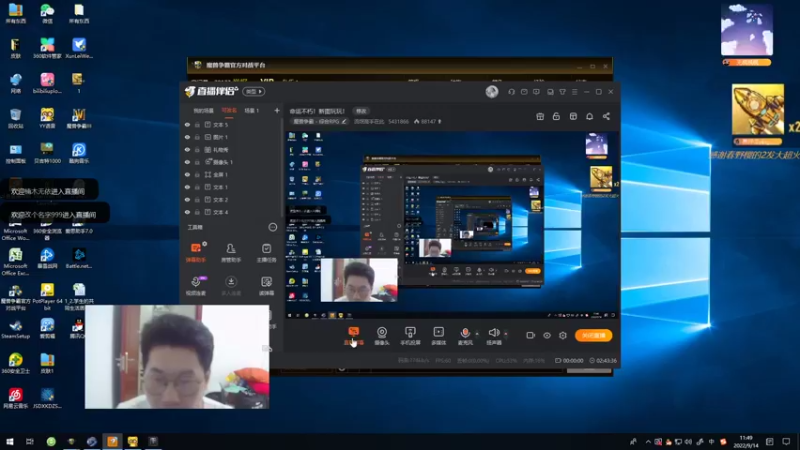Select the webcam overlay in the preview canvas
Viewport: 800px width, 450px height.
tap(359, 280)
